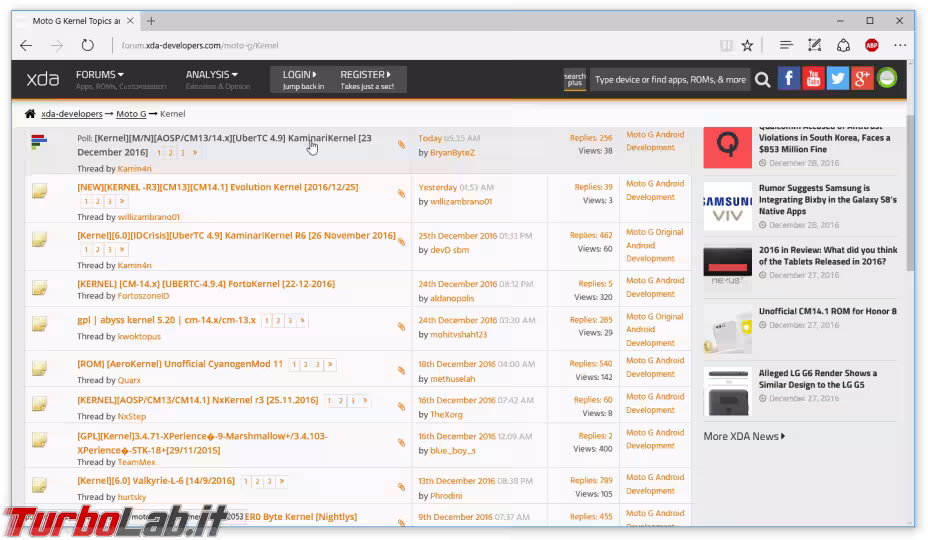Click attachment clip on abyss kernel thread
The image size is (928, 540).
click(401, 327)
